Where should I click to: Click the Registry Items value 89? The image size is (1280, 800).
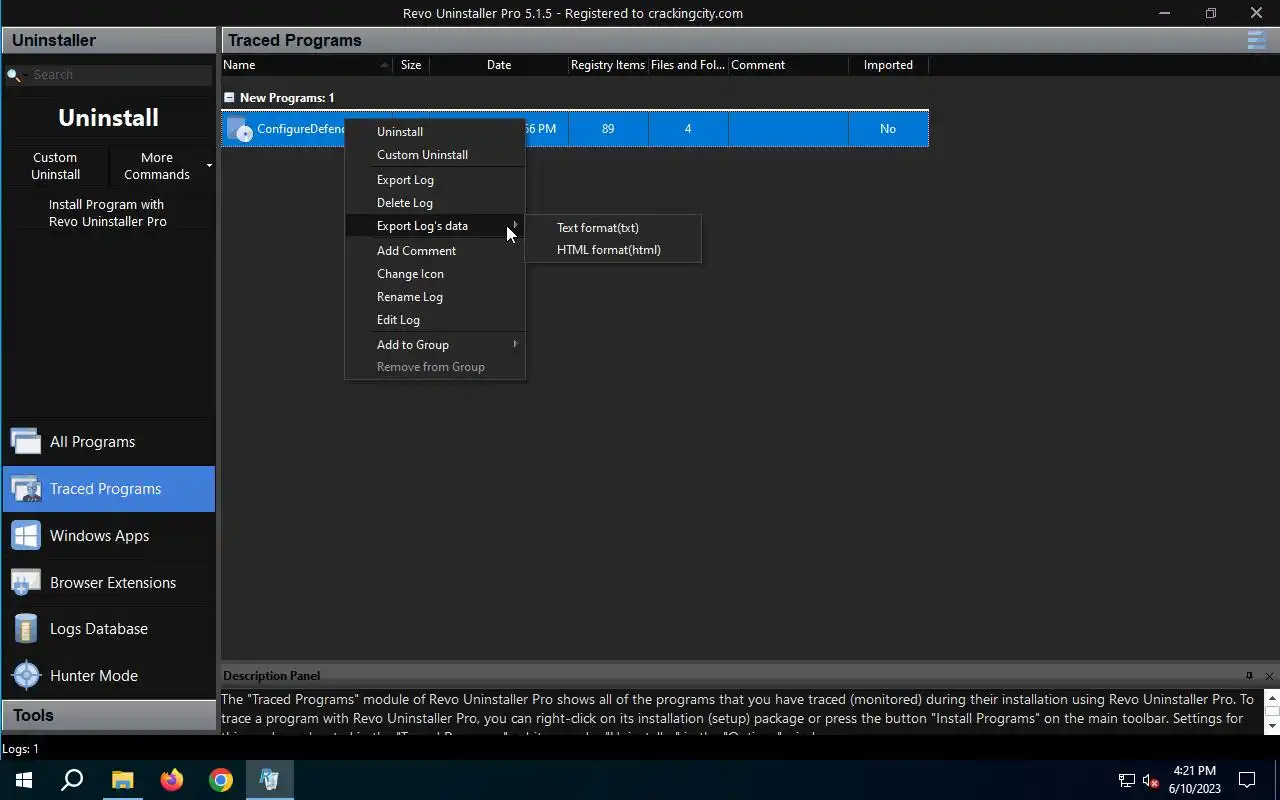coord(608,129)
